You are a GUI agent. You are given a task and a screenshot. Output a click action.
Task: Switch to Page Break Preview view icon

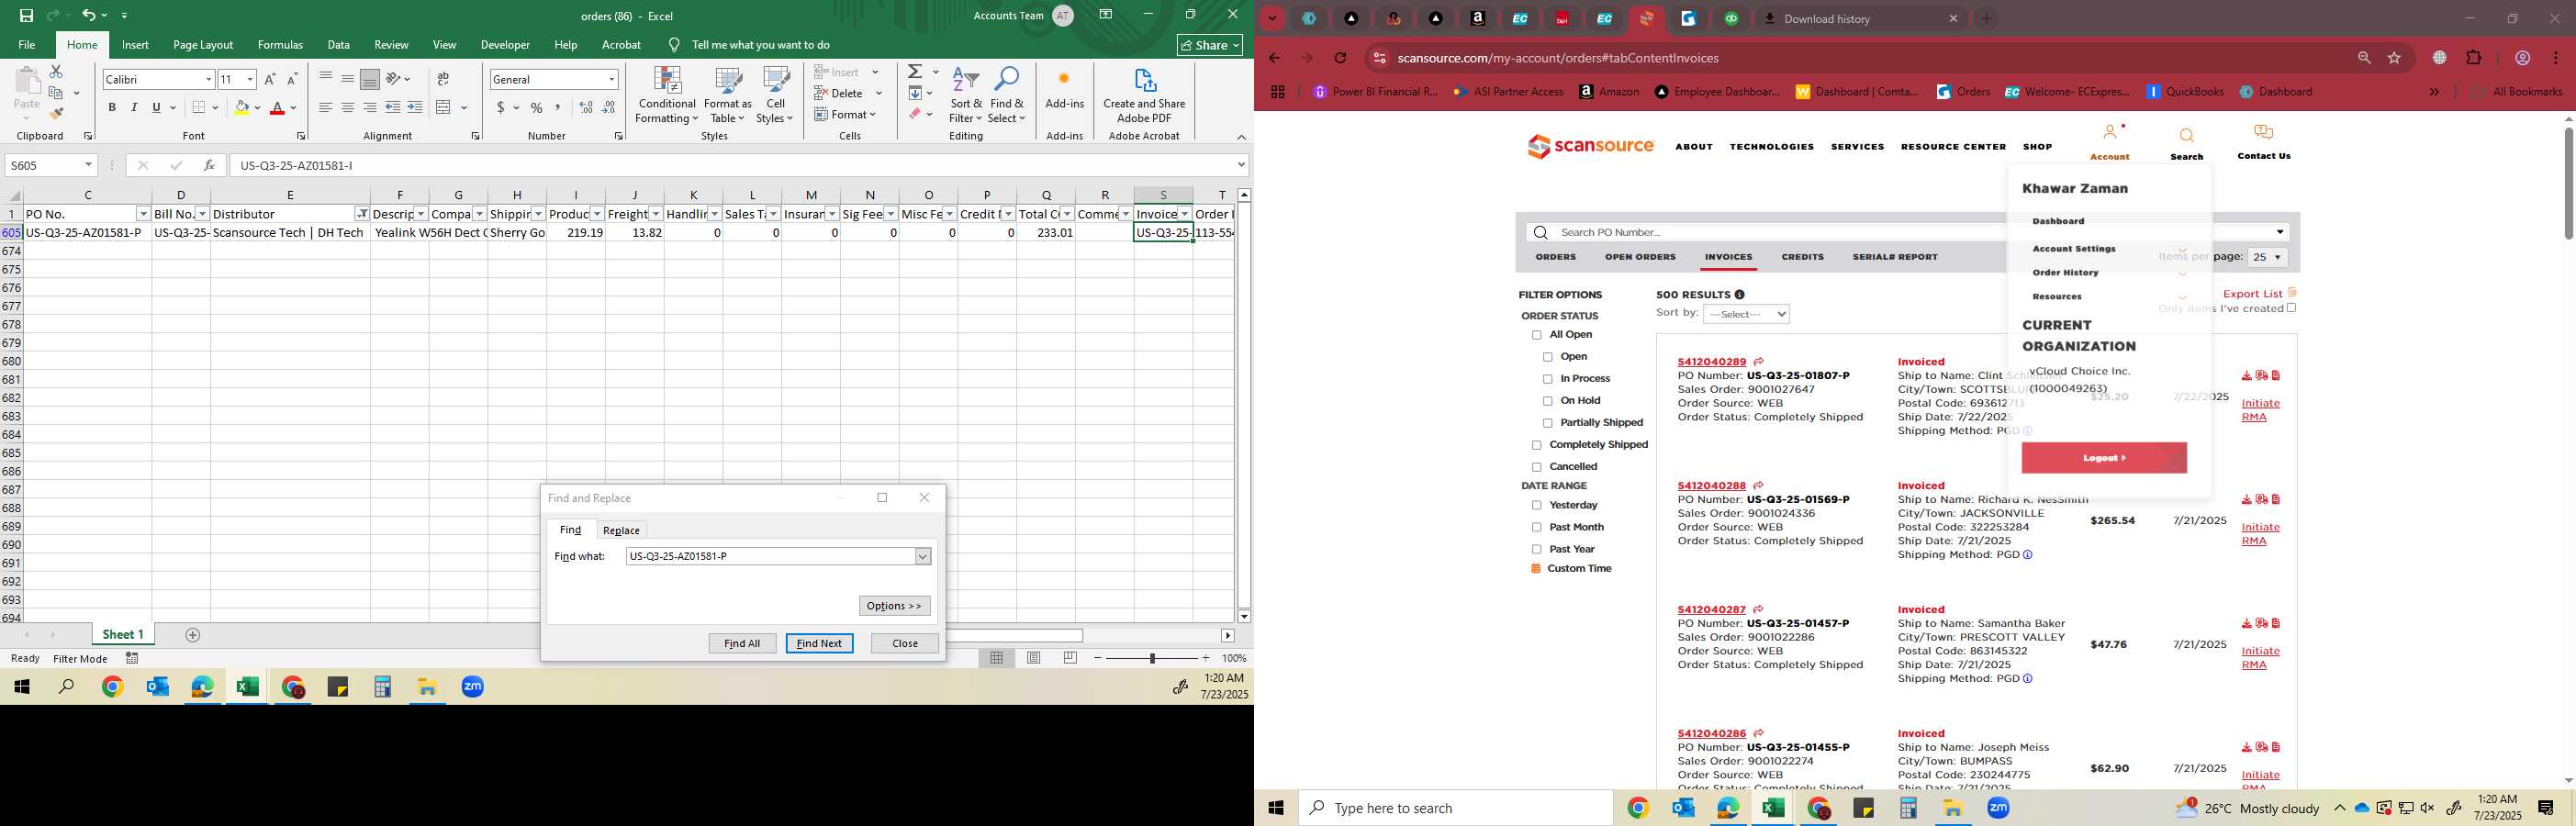tap(1070, 658)
